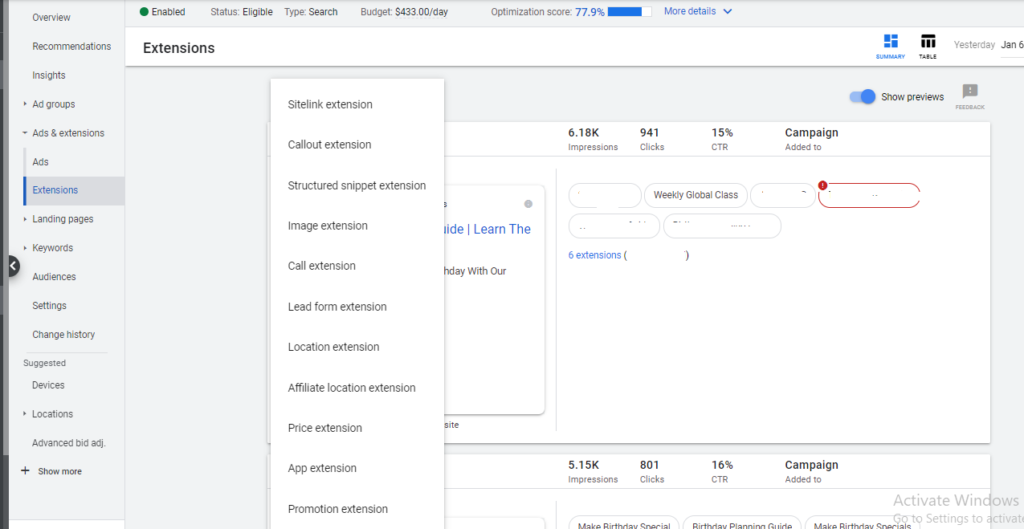Click the plus icon beside Show more
Viewport: 1024px width, 529px height.
tap(25, 471)
